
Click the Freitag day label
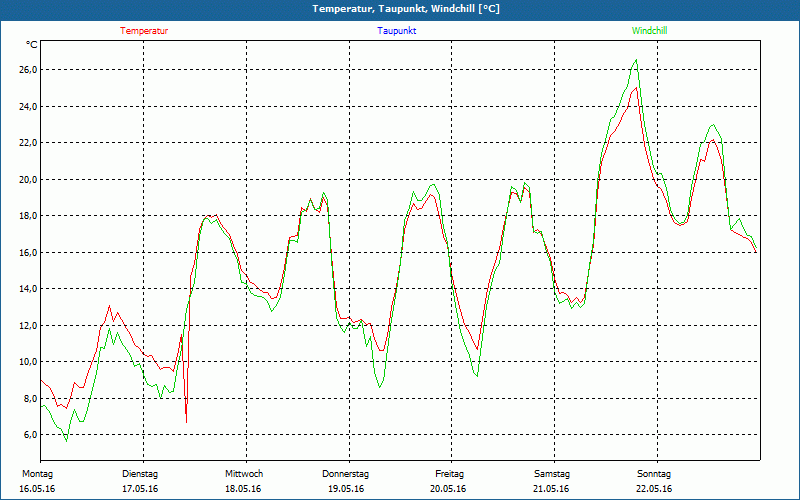pos(449,474)
